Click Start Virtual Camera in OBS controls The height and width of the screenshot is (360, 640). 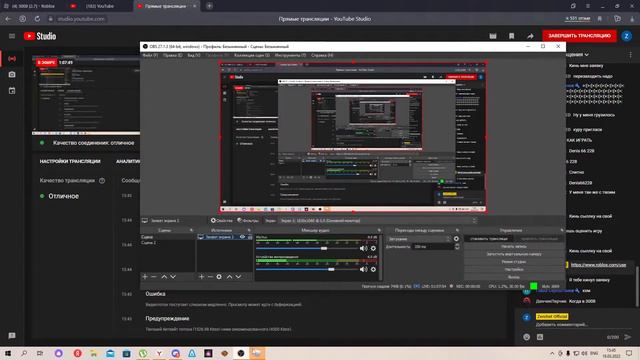514,254
